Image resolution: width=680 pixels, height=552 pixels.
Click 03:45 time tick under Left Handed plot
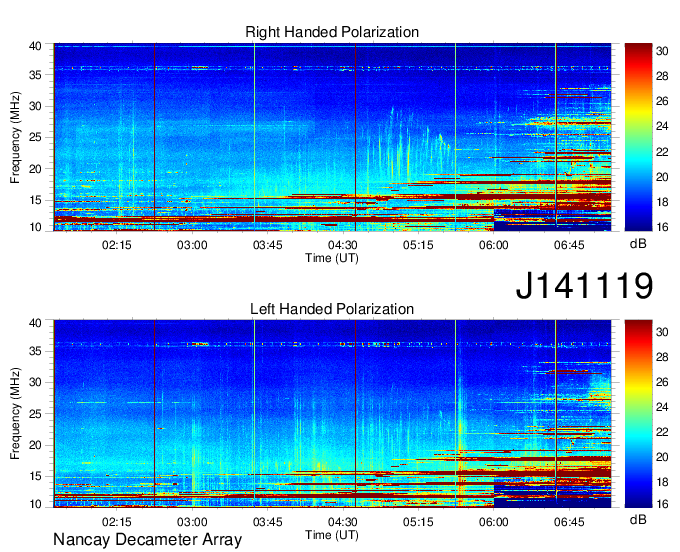coord(268,522)
